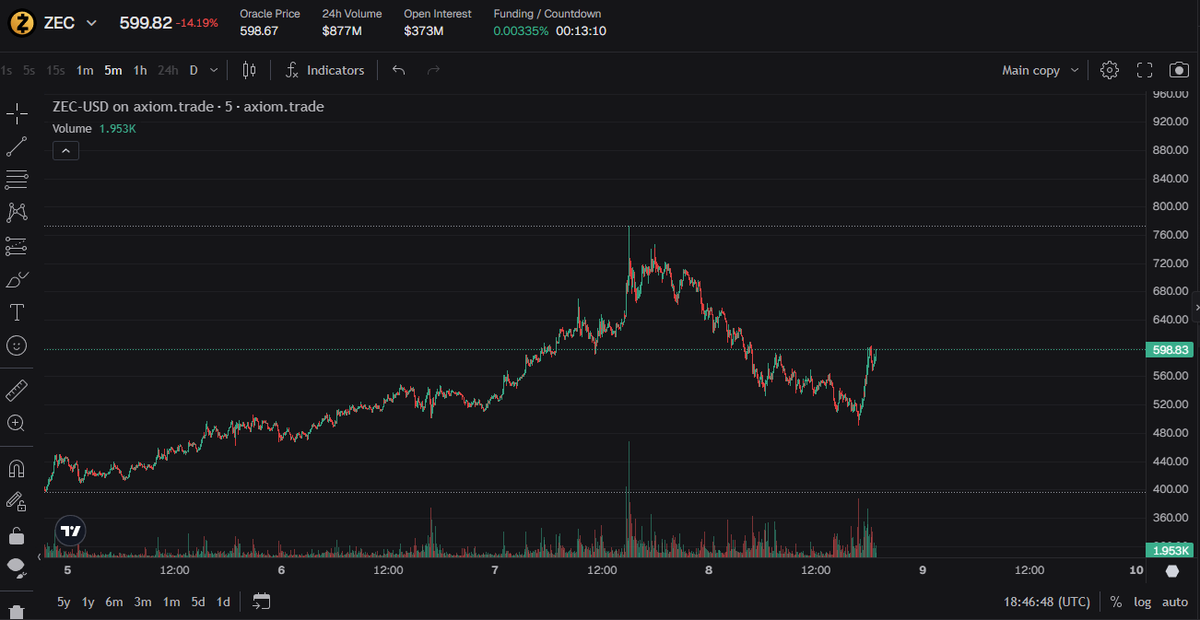This screenshot has height=620, width=1200.
Task: Switch to the 1s interval
Action: [x=7, y=70]
